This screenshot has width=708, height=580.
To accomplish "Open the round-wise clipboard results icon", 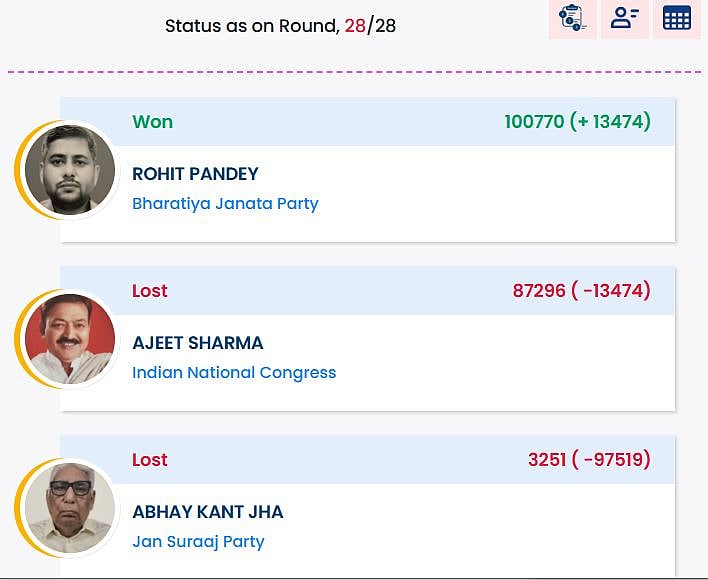I will (x=573, y=18).
